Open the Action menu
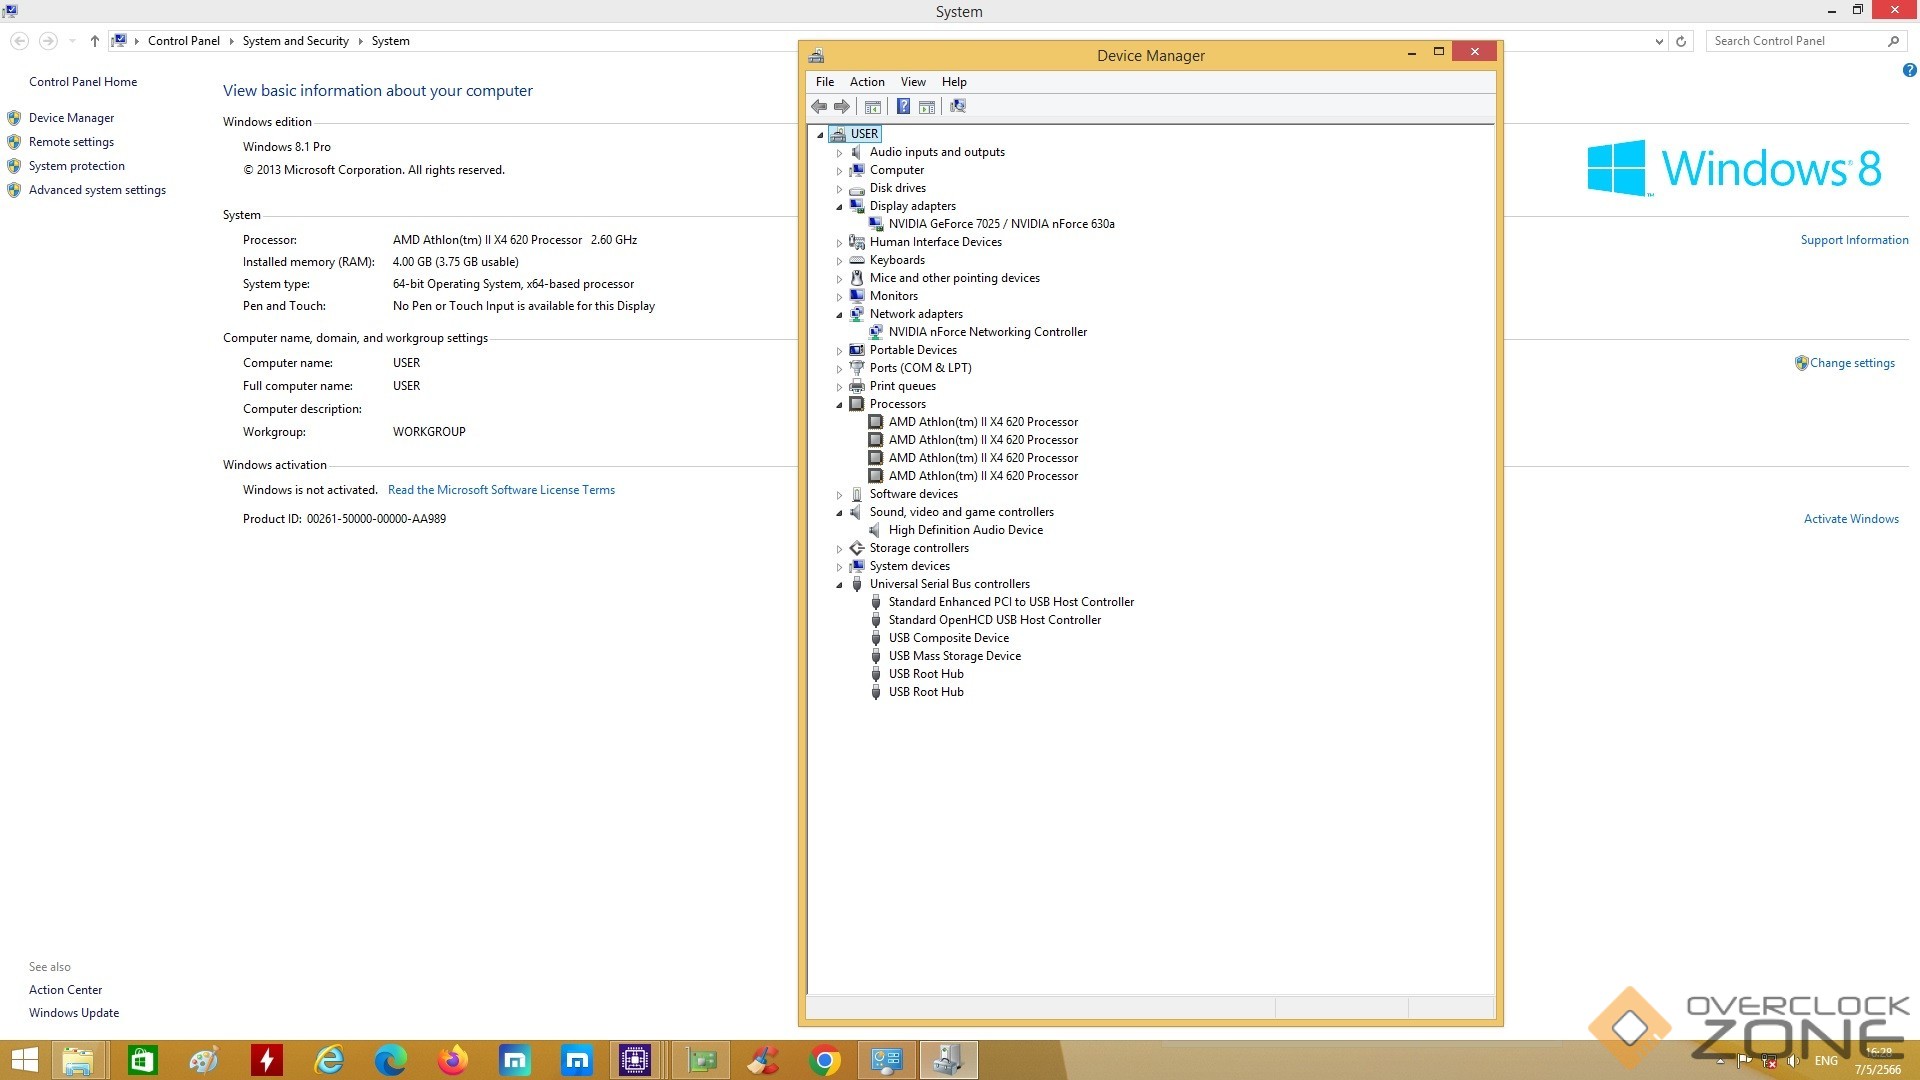 (866, 82)
